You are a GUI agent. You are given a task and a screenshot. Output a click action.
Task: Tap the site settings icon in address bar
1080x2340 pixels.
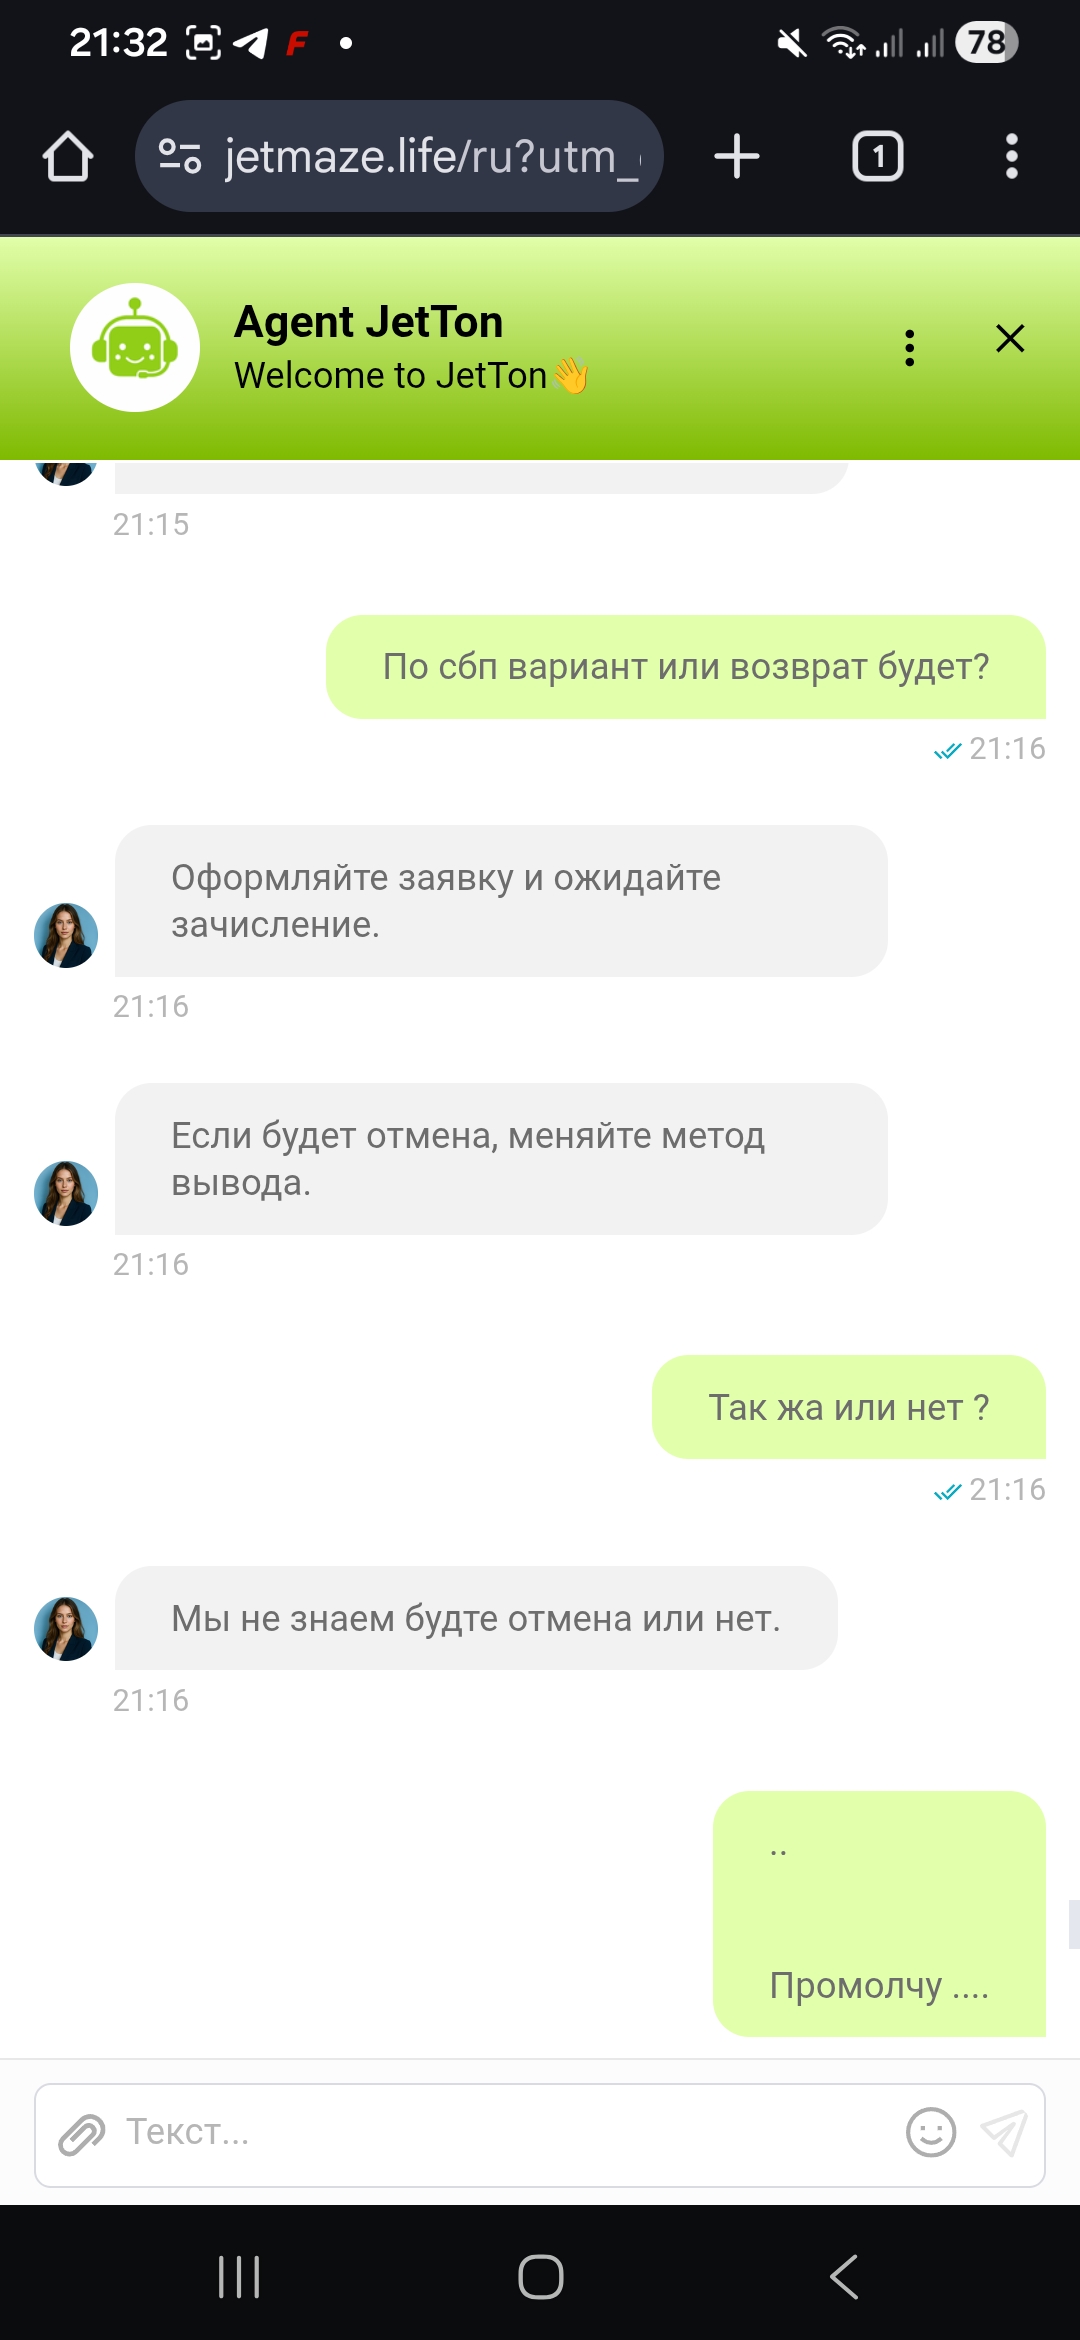[x=180, y=156]
